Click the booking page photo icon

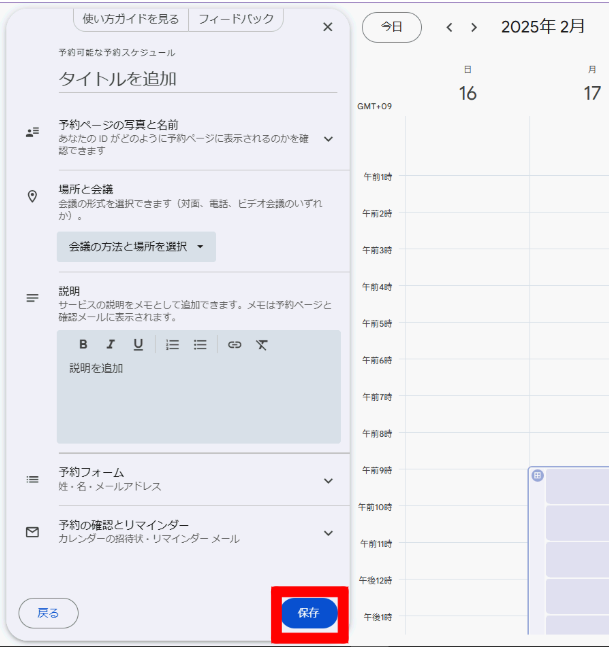(33, 132)
